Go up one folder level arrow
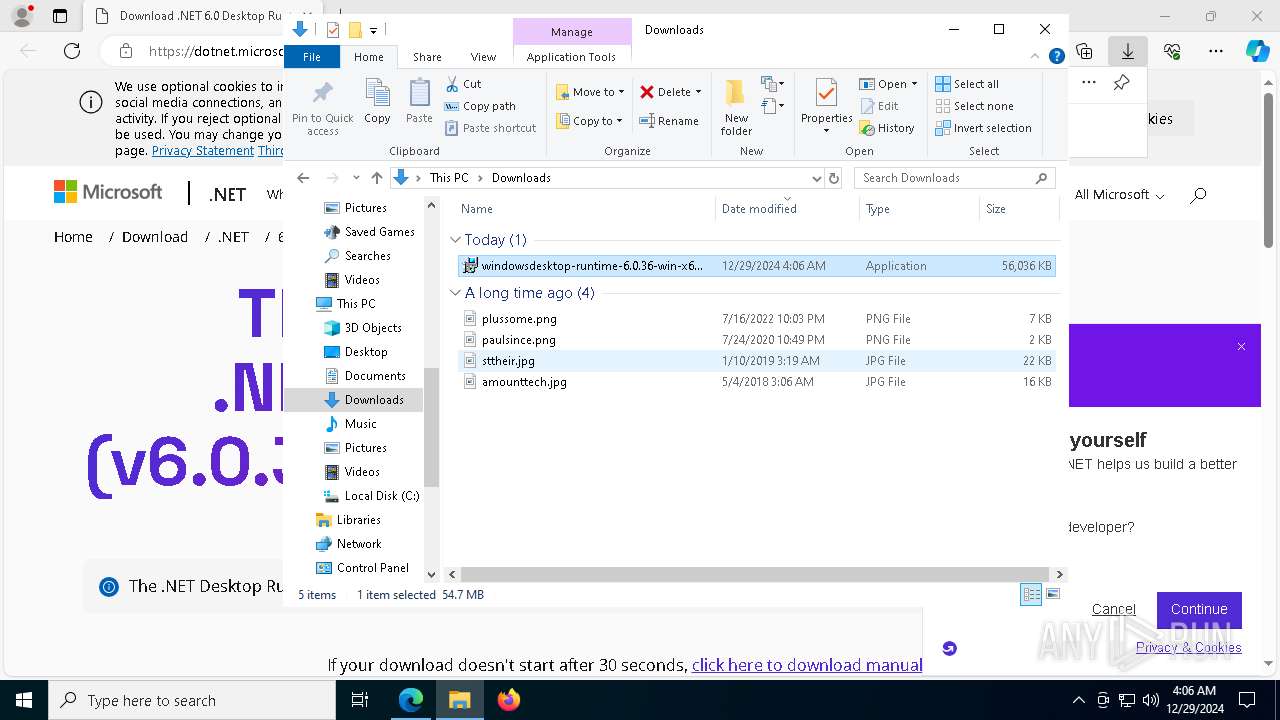The image size is (1280, 720). tap(376, 178)
